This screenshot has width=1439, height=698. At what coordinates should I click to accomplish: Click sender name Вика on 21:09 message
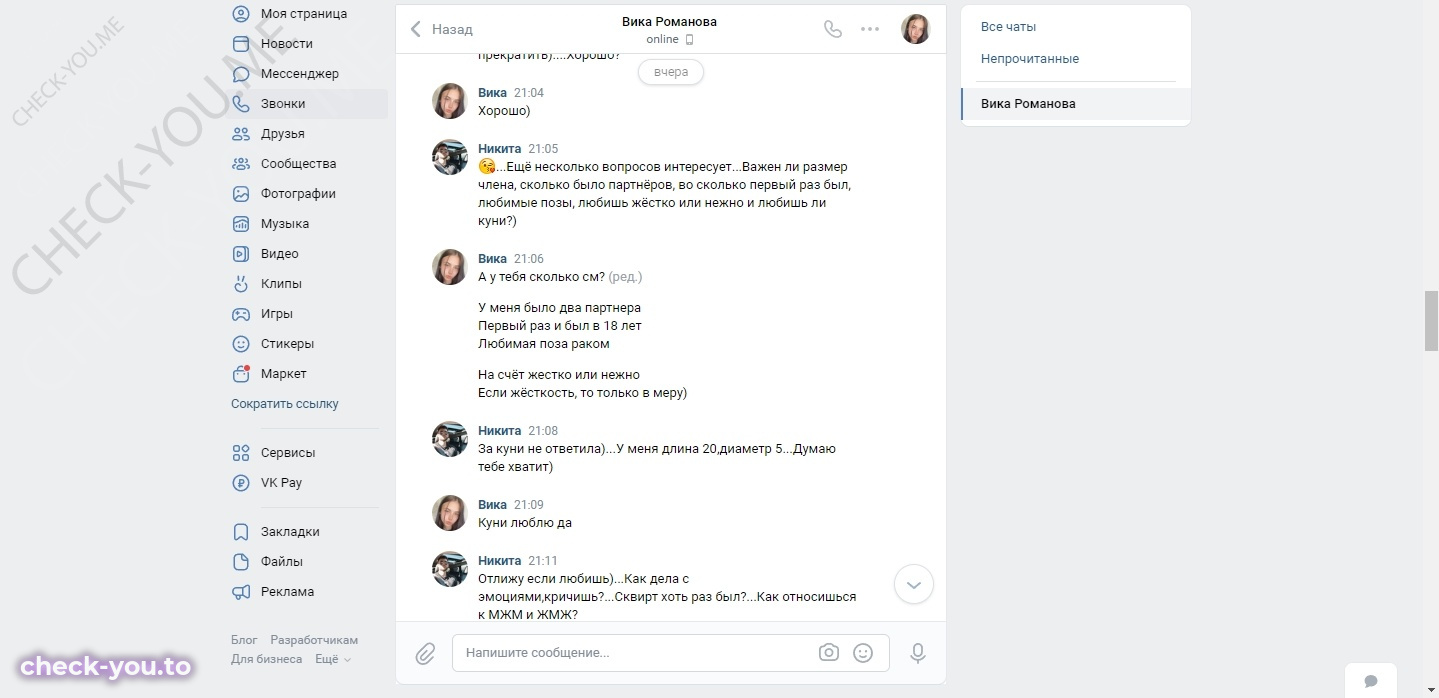coord(493,505)
